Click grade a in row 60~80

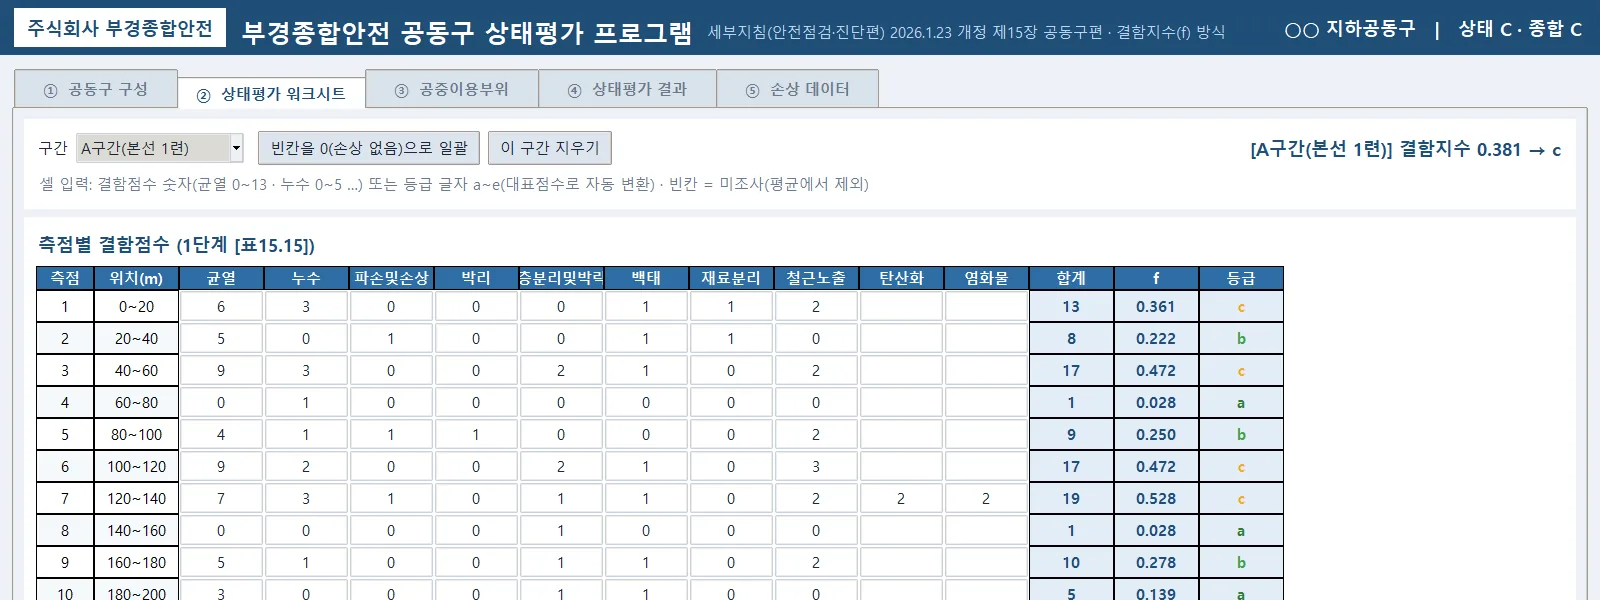pyautogui.click(x=1241, y=402)
